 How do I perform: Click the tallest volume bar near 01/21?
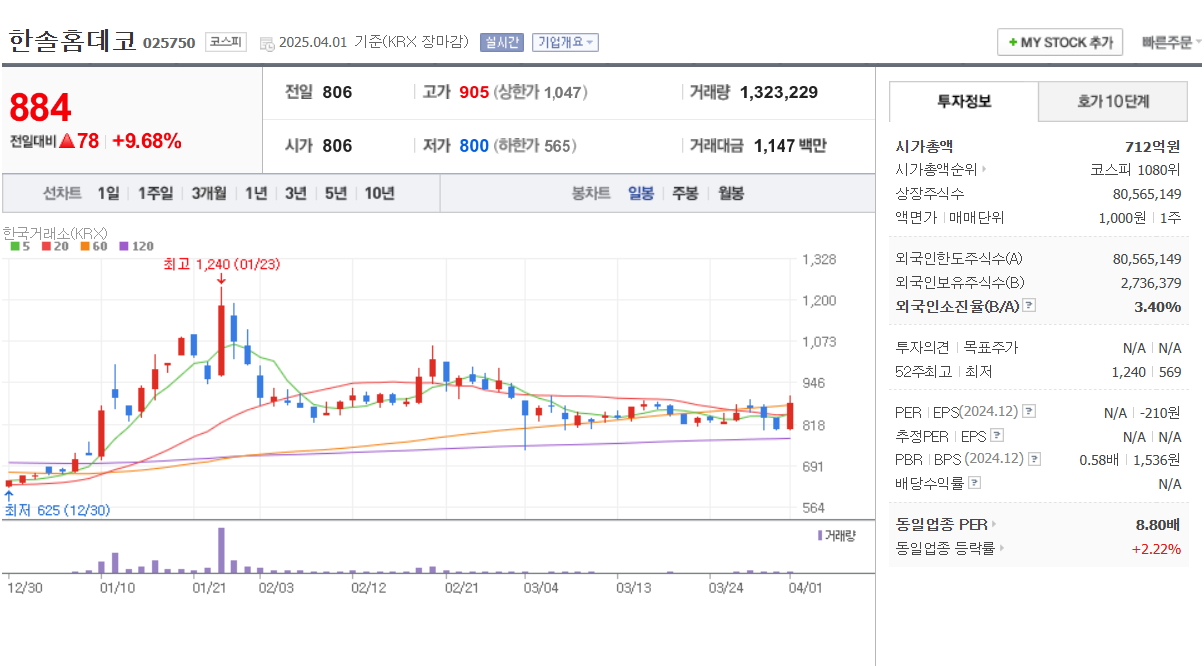221,550
